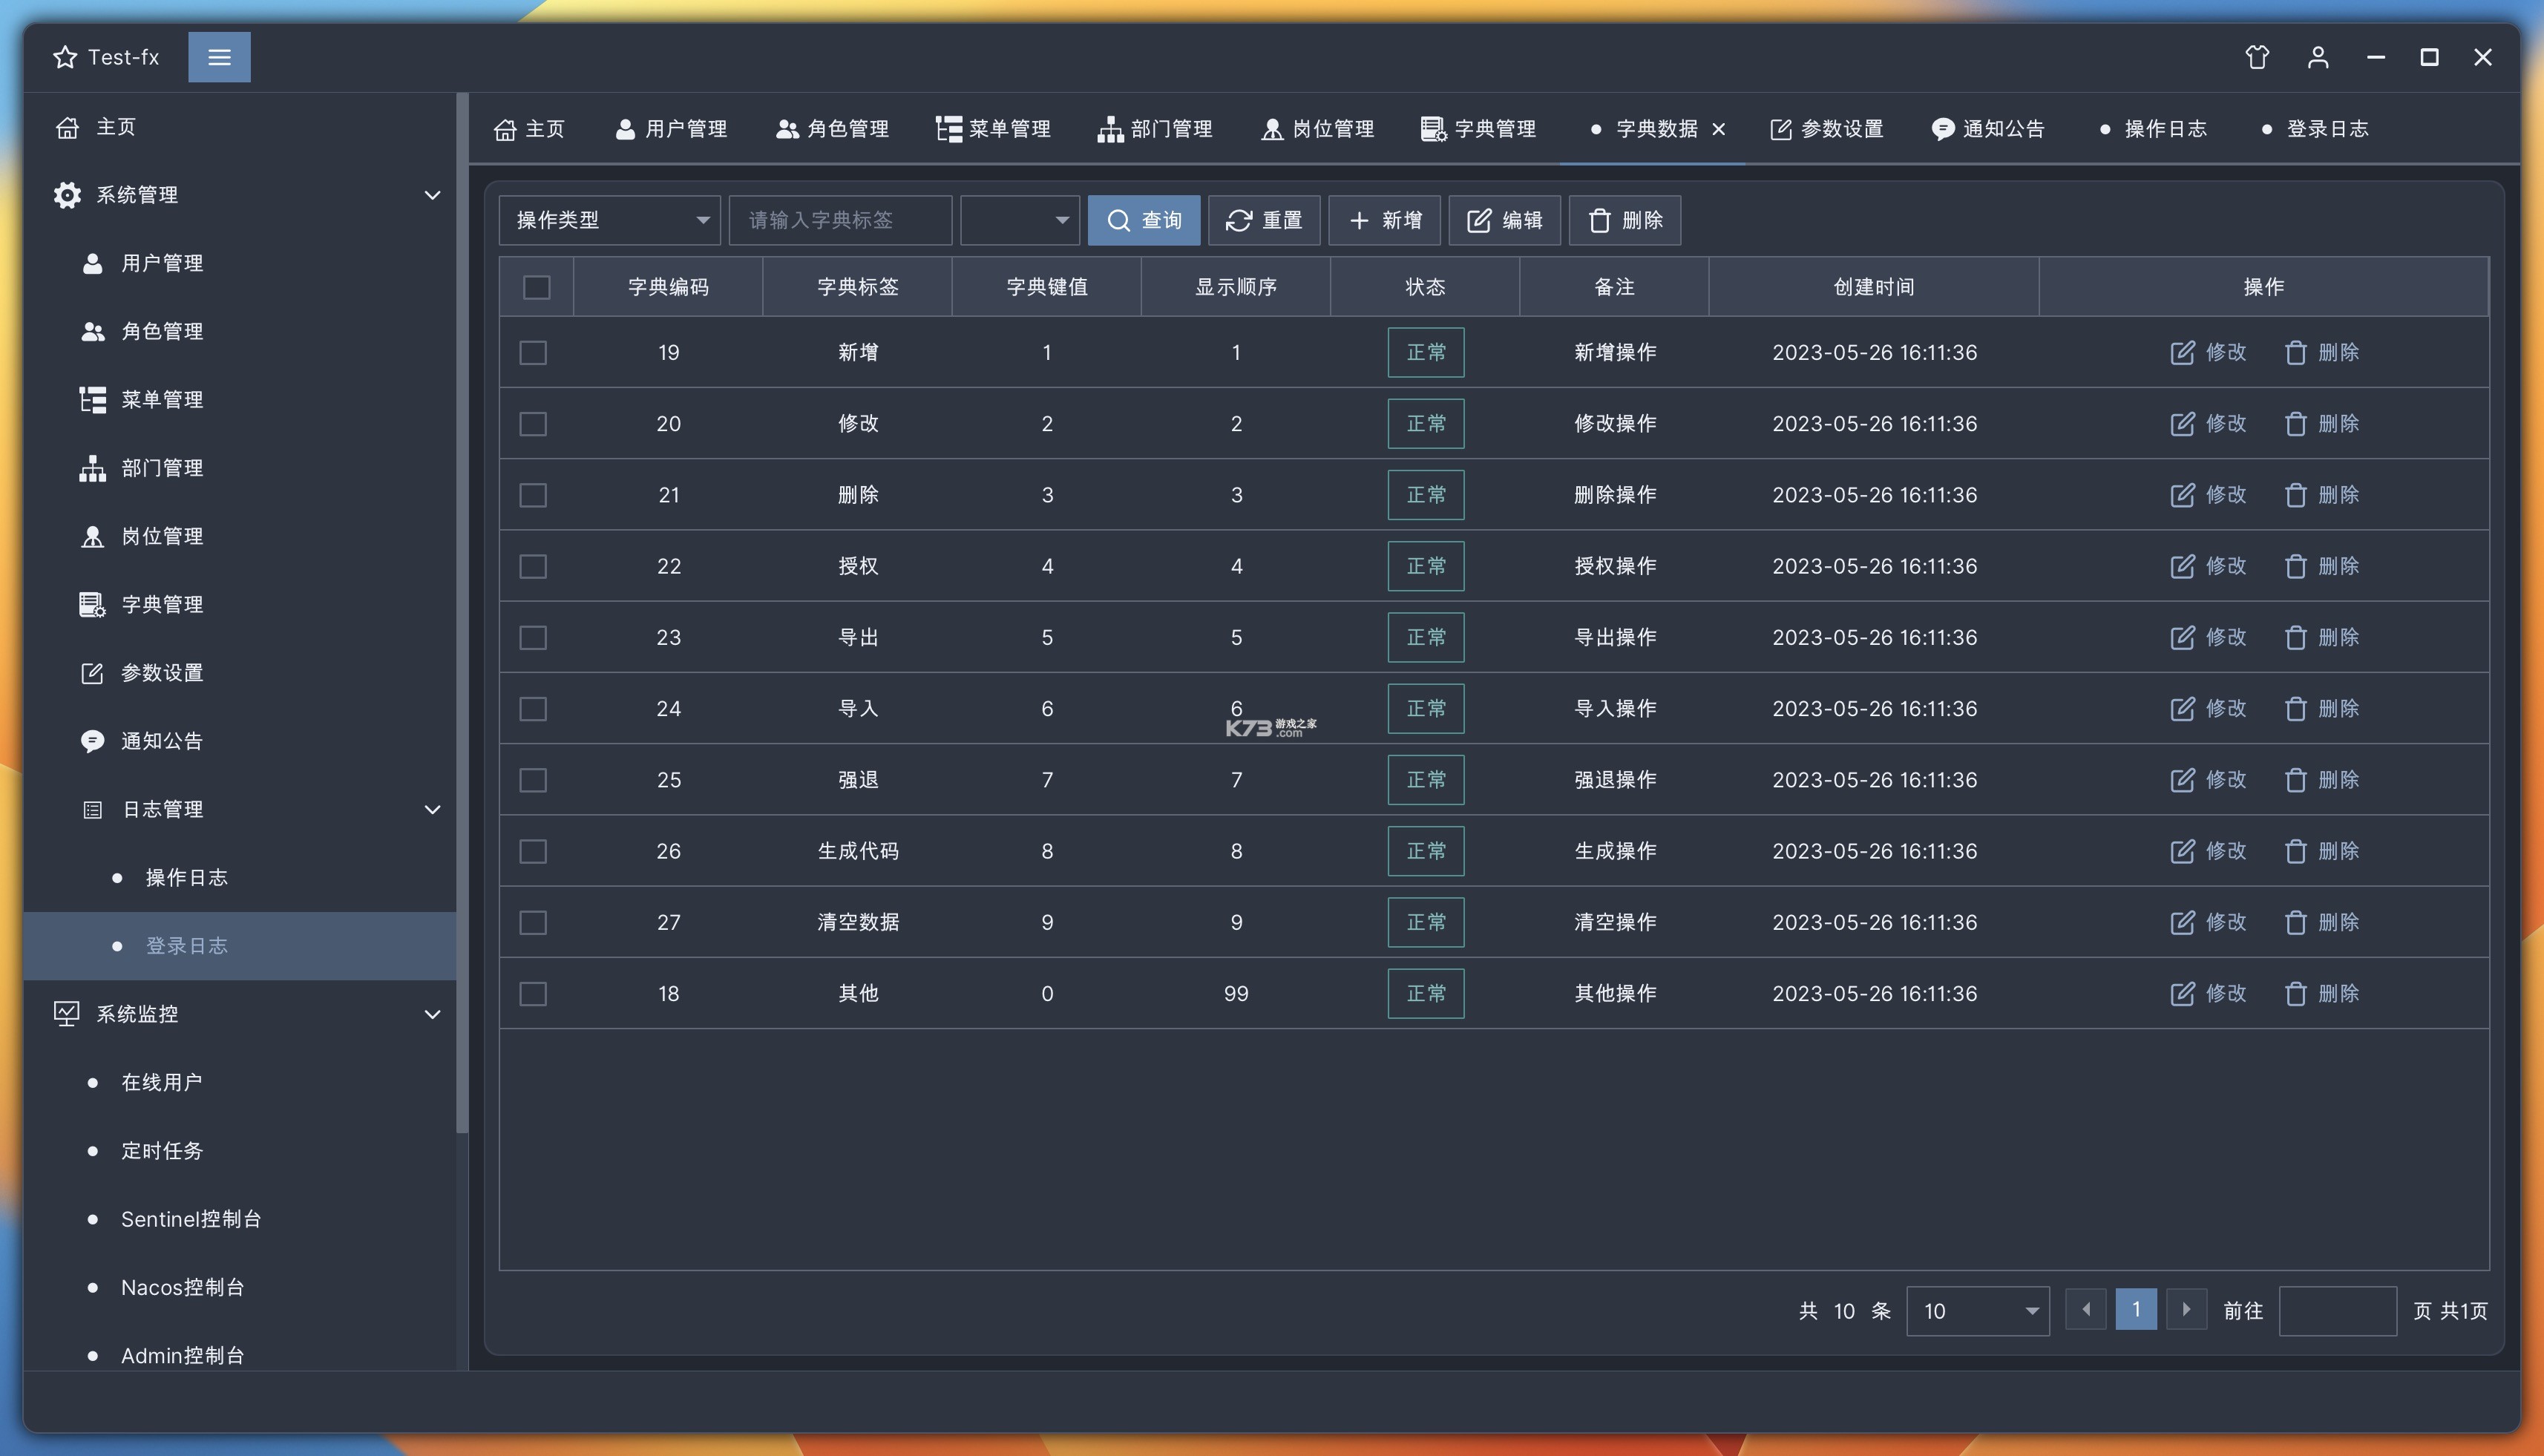Collapse the 系统管理 sidebar section

[432, 195]
